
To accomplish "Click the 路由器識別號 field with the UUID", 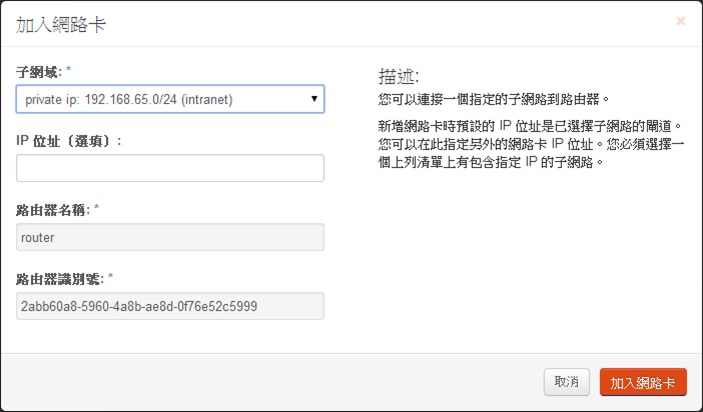I will click(170, 306).
